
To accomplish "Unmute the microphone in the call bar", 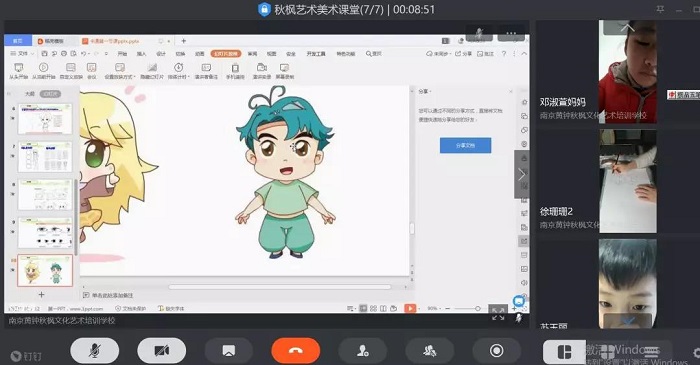I will click(x=95, y=351).
